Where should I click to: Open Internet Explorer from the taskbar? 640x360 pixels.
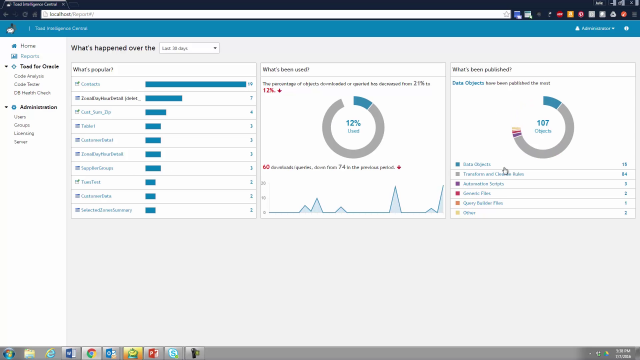(50, 353)
